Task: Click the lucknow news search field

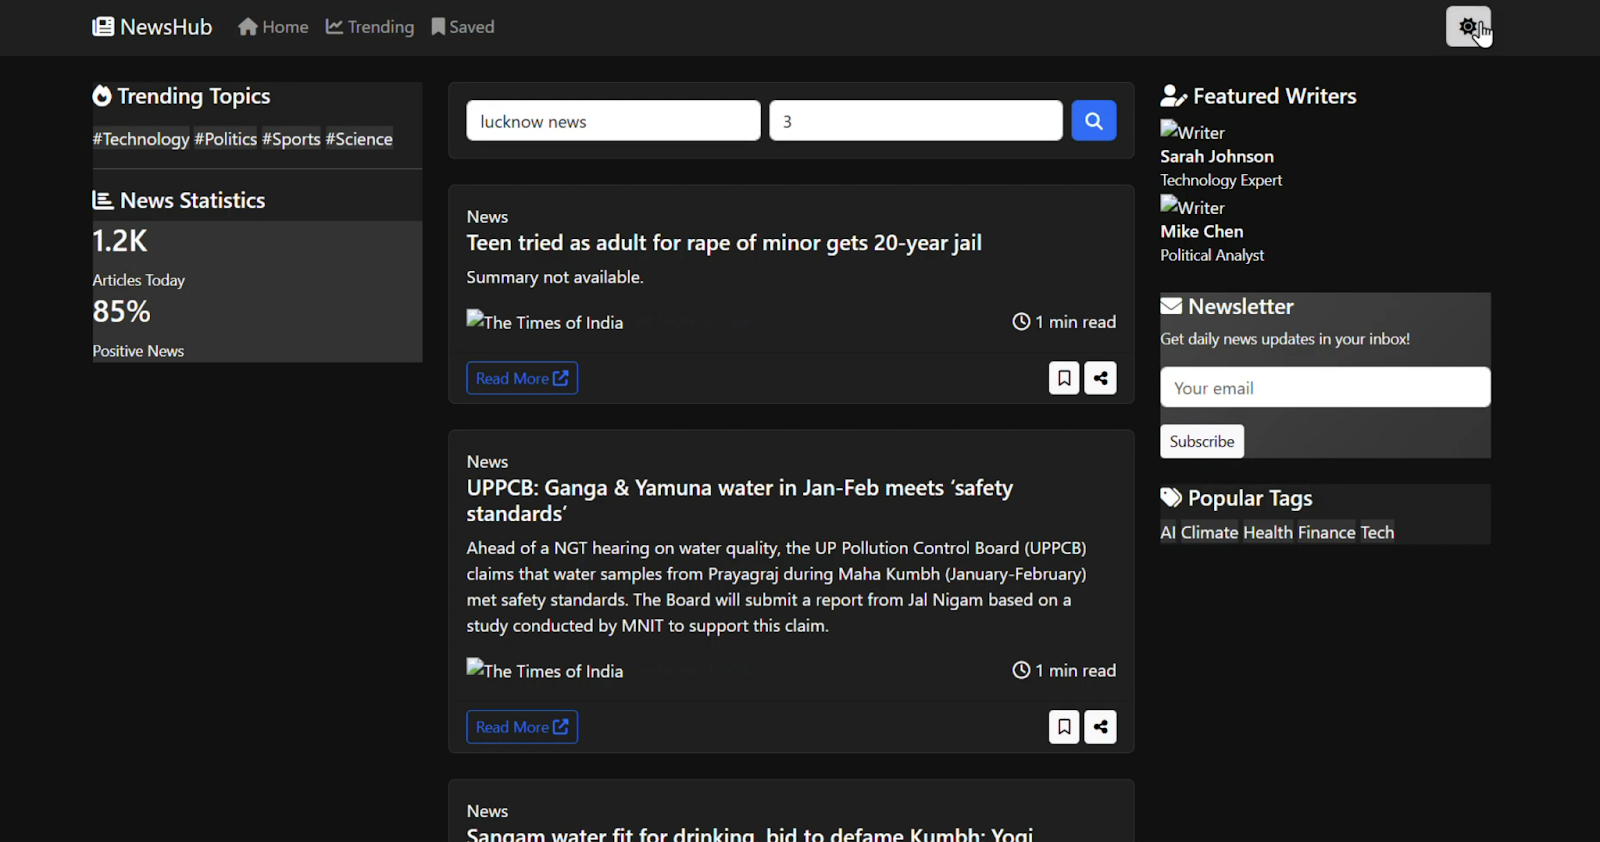Action: point(612,121)
